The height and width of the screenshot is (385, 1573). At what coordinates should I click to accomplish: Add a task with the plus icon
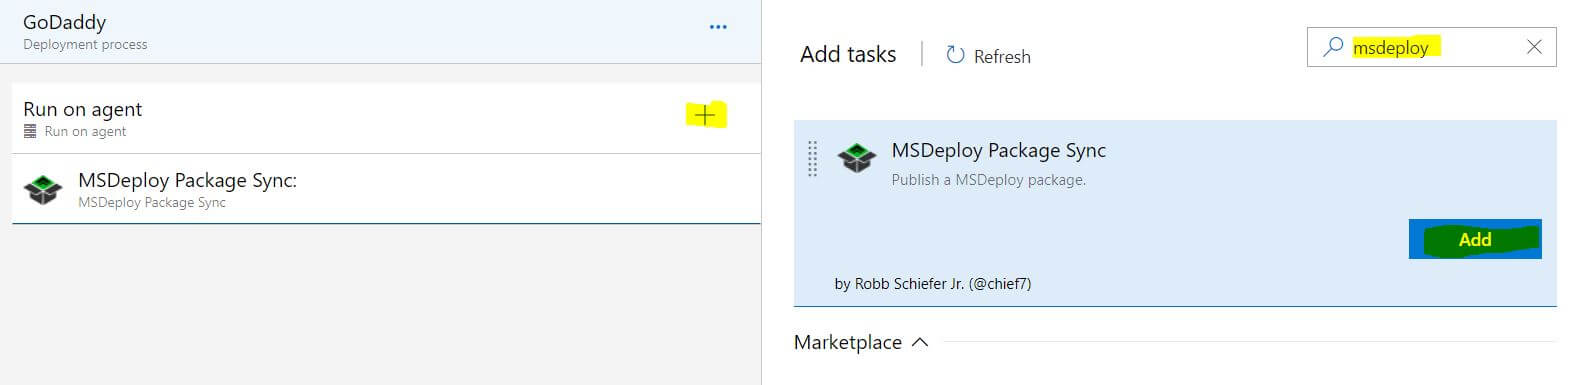pos(705,116)
